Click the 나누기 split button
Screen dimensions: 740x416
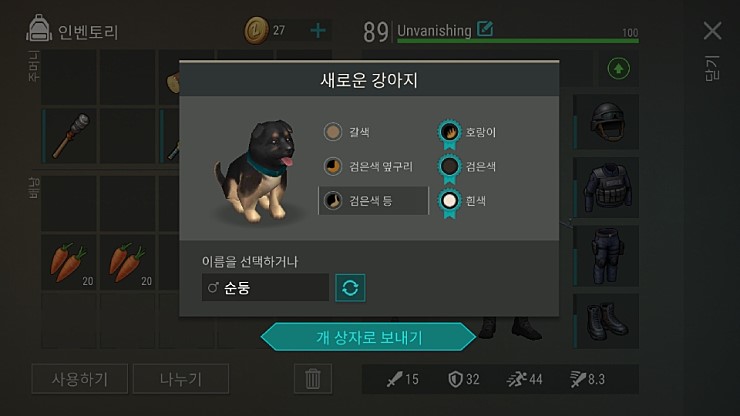[x=181, y=379]
